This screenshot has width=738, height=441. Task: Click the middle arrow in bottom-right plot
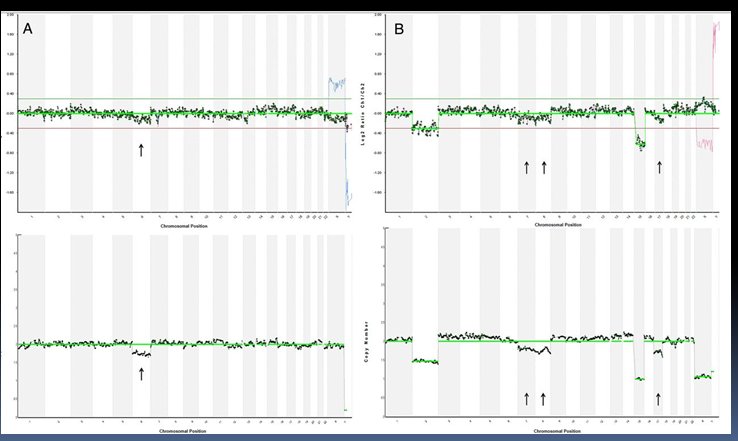[544, 398]
